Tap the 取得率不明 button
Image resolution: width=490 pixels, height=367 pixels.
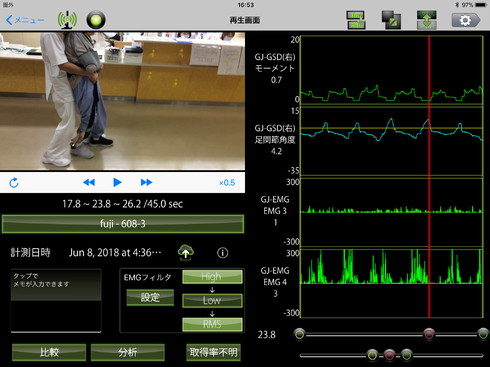(213, 352)
